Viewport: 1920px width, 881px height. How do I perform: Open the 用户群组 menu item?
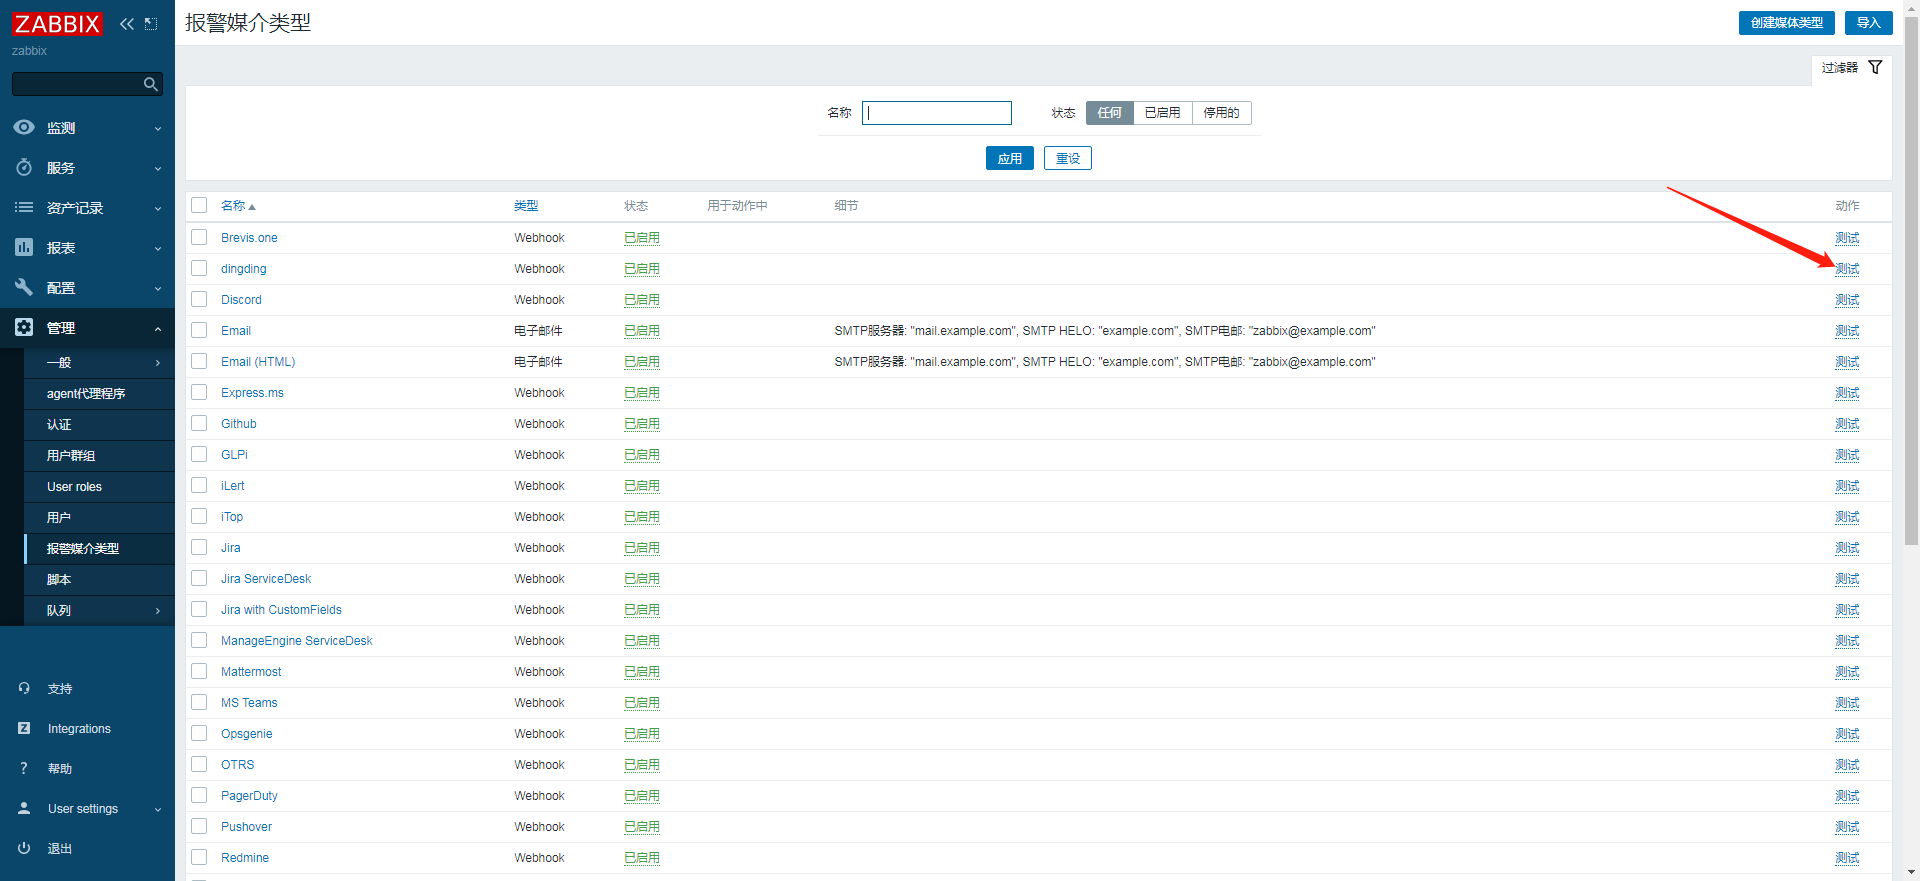point(99,455)
